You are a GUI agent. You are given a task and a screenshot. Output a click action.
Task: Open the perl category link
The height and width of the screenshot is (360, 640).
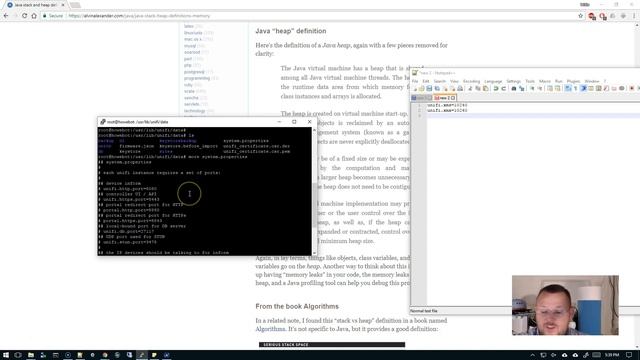click(x=188, y=59)
